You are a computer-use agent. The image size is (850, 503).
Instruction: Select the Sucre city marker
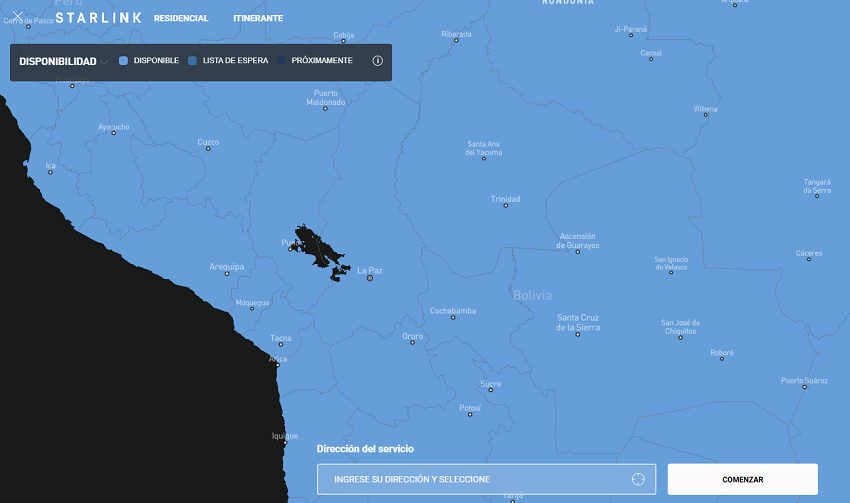click(x=490, y=391)
